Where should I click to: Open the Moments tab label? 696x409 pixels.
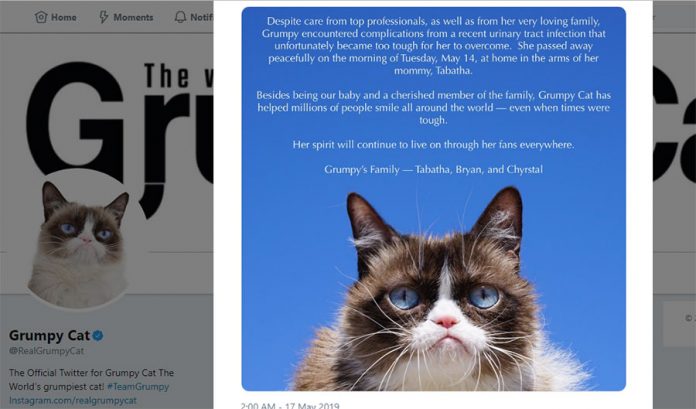133,17
